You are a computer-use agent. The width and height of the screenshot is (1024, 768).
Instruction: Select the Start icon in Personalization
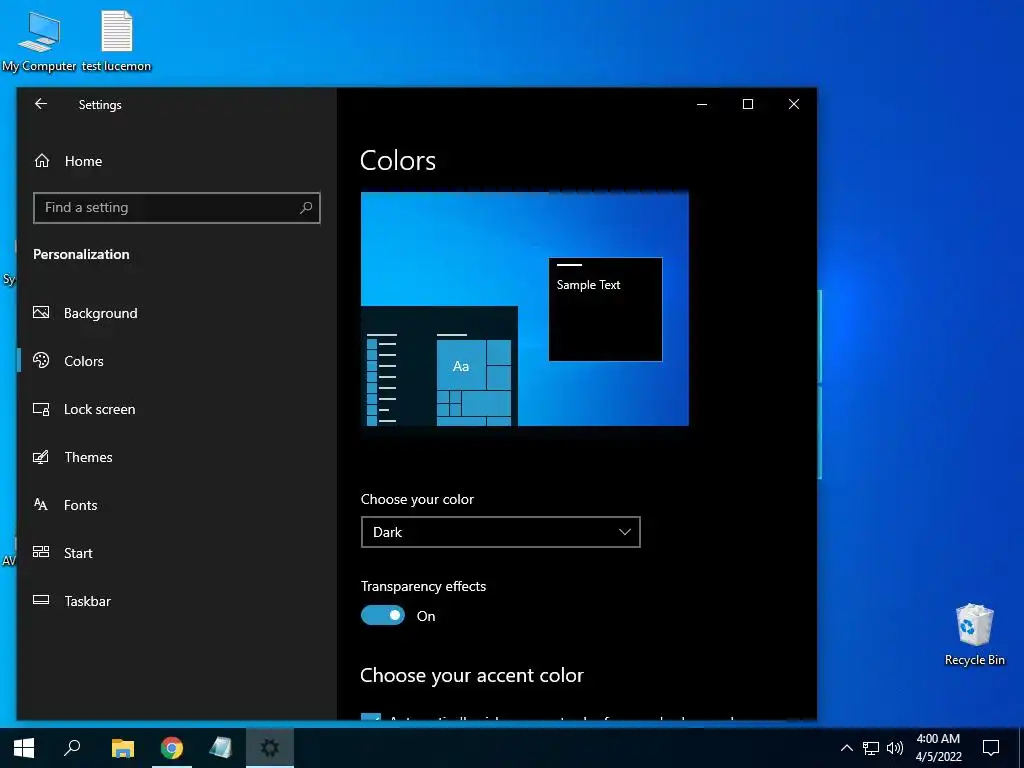click(x=41, y=552)
